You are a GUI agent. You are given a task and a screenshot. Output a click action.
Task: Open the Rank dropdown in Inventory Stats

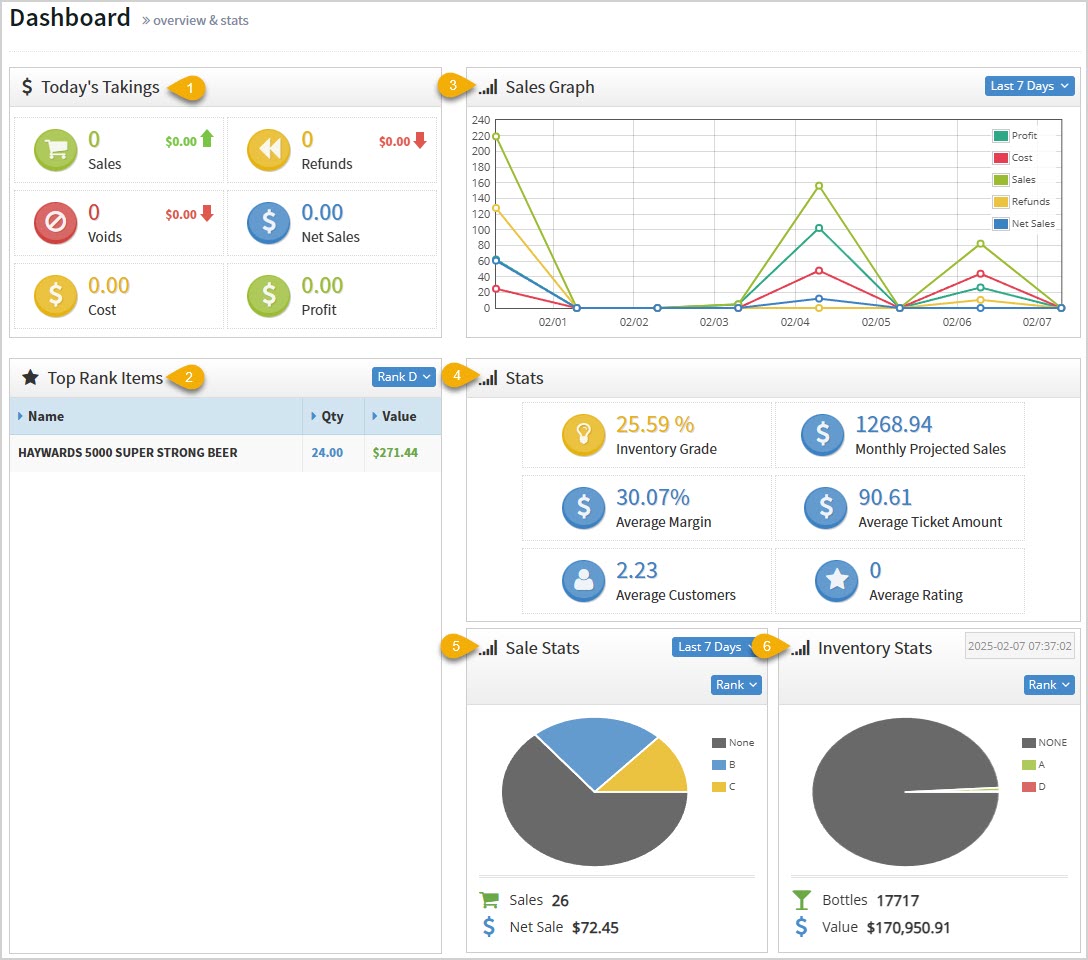pos(1048,685)
